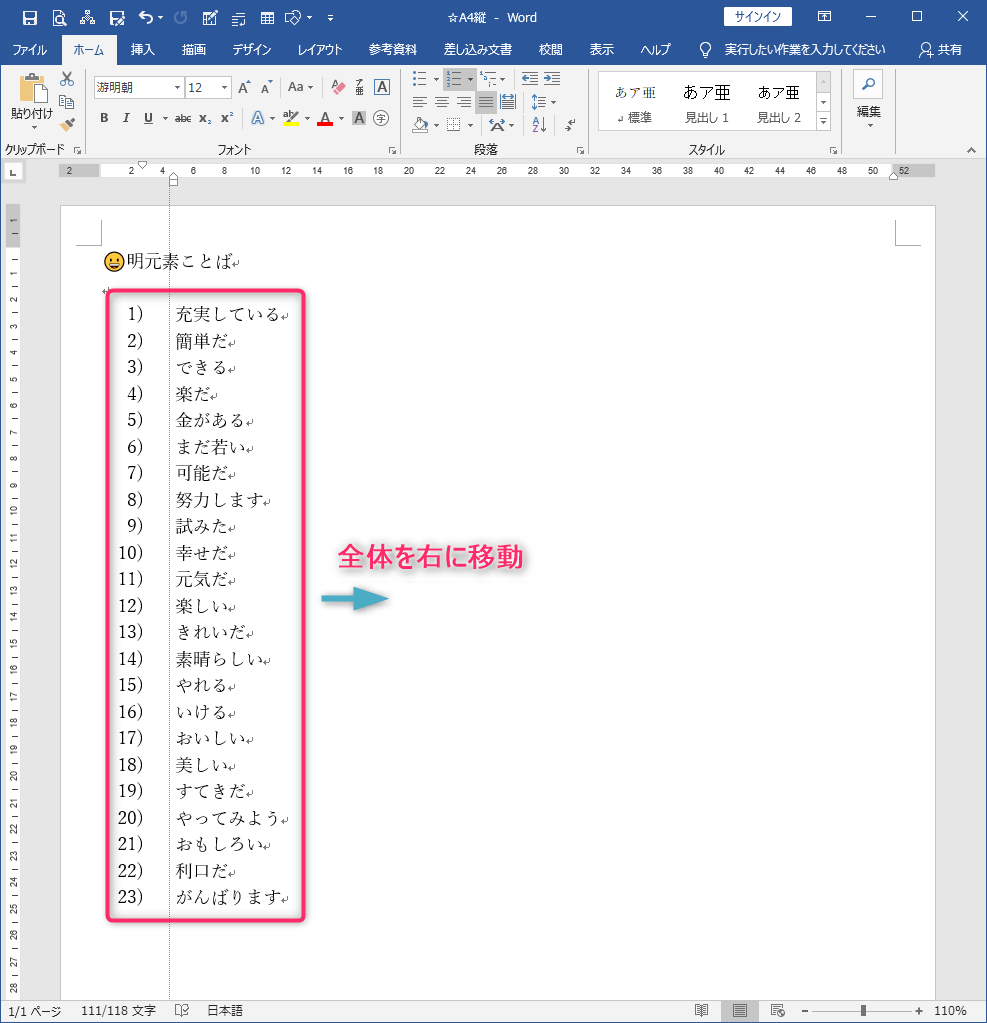Switch to the レイアウト tab
The width and height of the screenshot is (987, 1023).
tap(319, 50)
